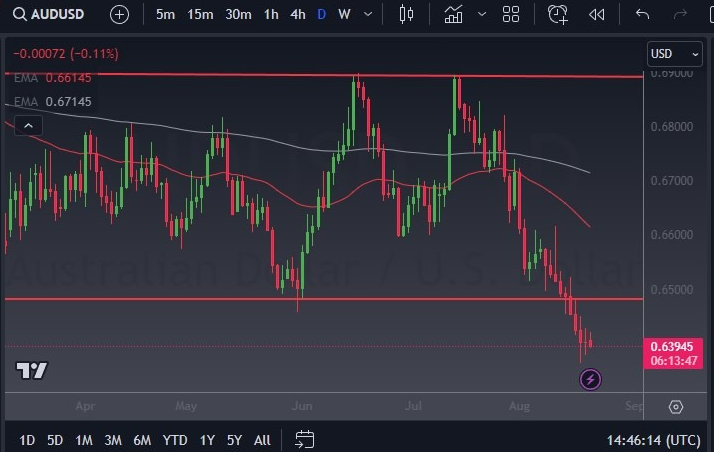Create an alert with the alarm clock icon
Image resolution: width=714 pixels, height=452 pixels.
557,15
